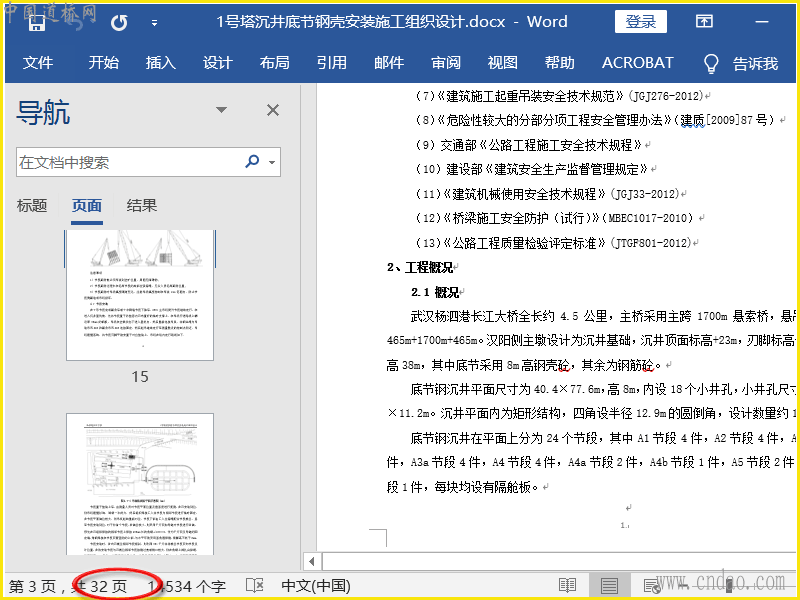Click the proofing errors icon in status bar

[x=254, y=585]
